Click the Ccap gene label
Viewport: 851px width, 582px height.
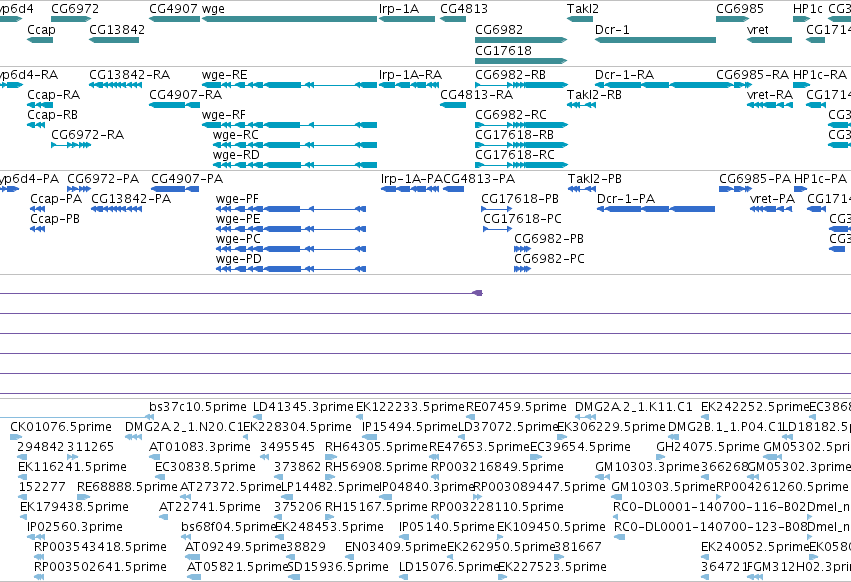pos(41,29)
